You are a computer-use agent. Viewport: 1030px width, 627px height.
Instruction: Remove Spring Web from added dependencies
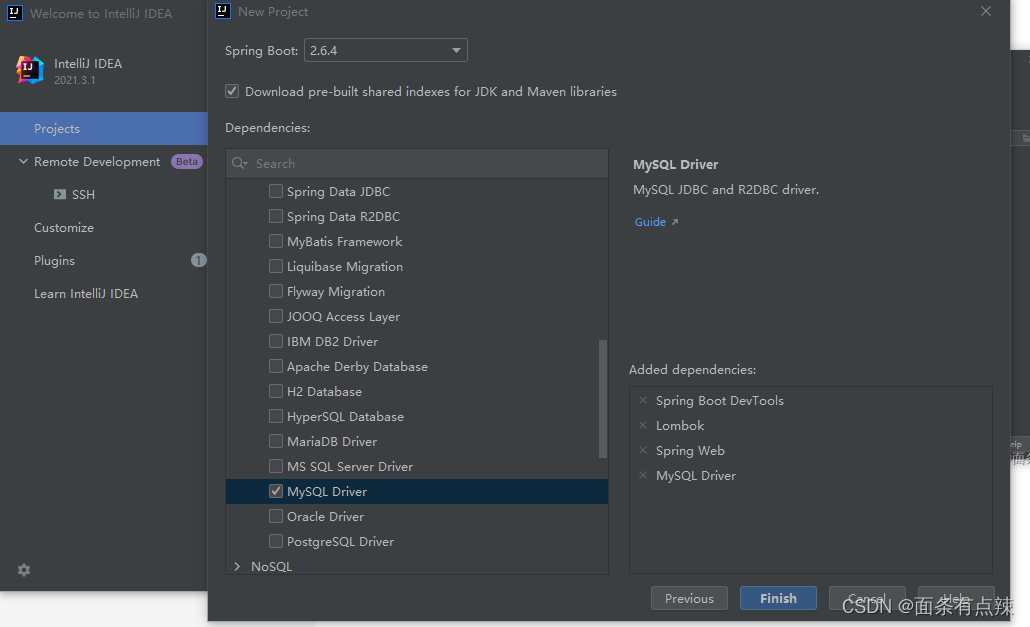tap(643, 450)
